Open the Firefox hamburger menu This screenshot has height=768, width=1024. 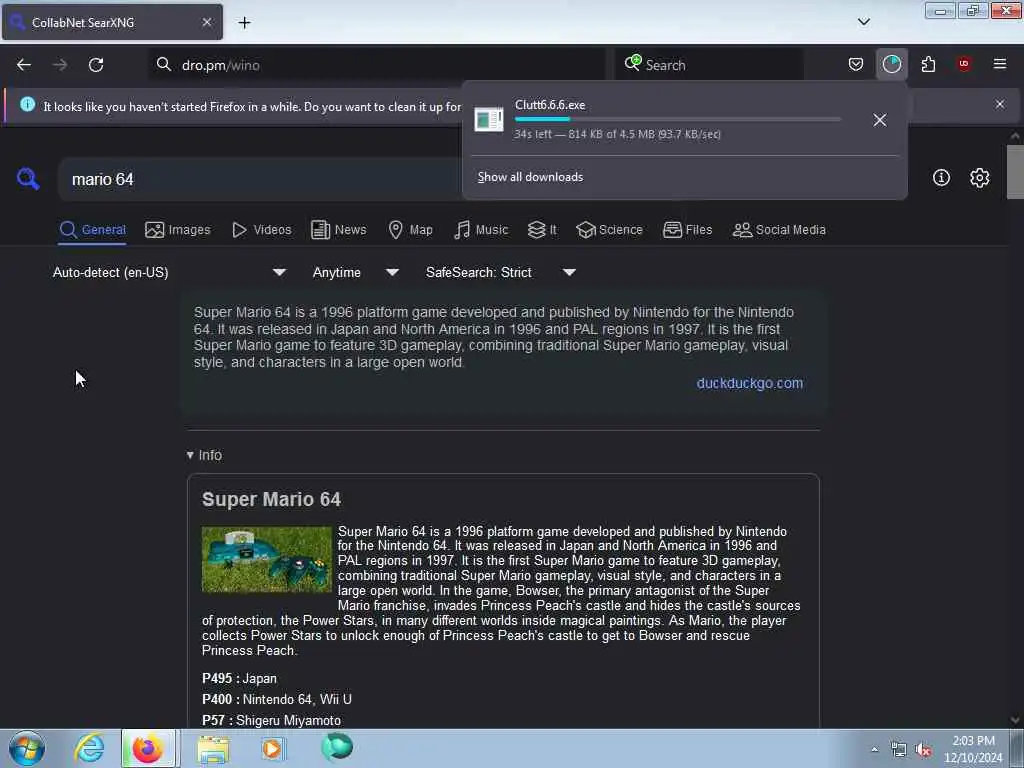click(x=1000, y=64)
